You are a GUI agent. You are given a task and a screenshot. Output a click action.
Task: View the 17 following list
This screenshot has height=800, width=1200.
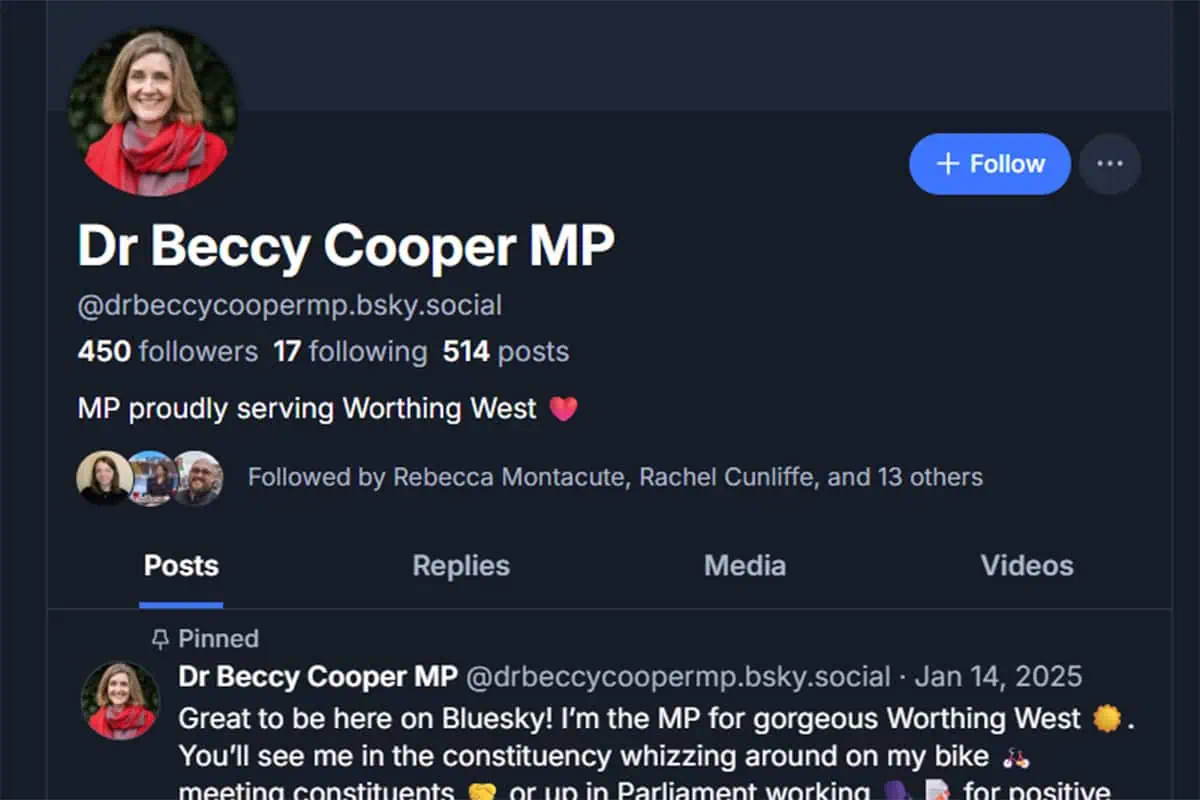pos(350,352)
